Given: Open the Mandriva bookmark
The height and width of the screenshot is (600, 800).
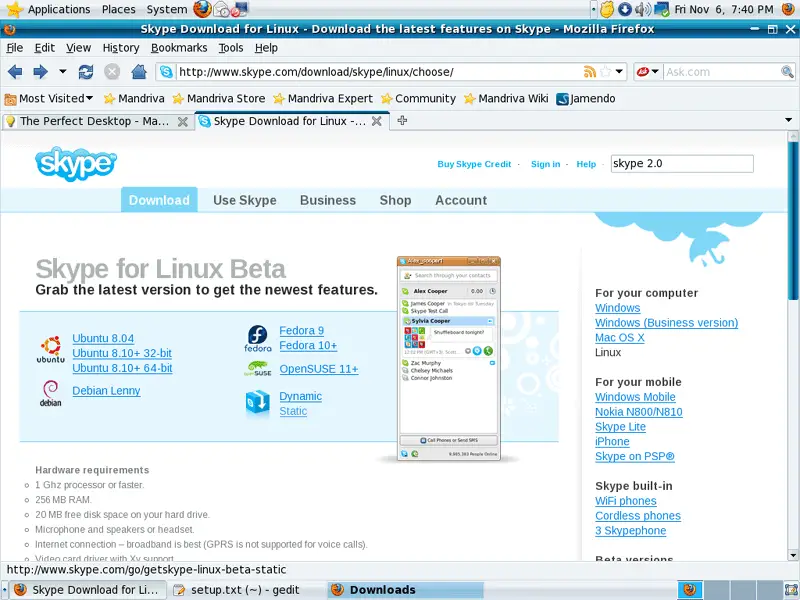Looking at the screenshot, I should pyautogui.click(x=134, y=98).
